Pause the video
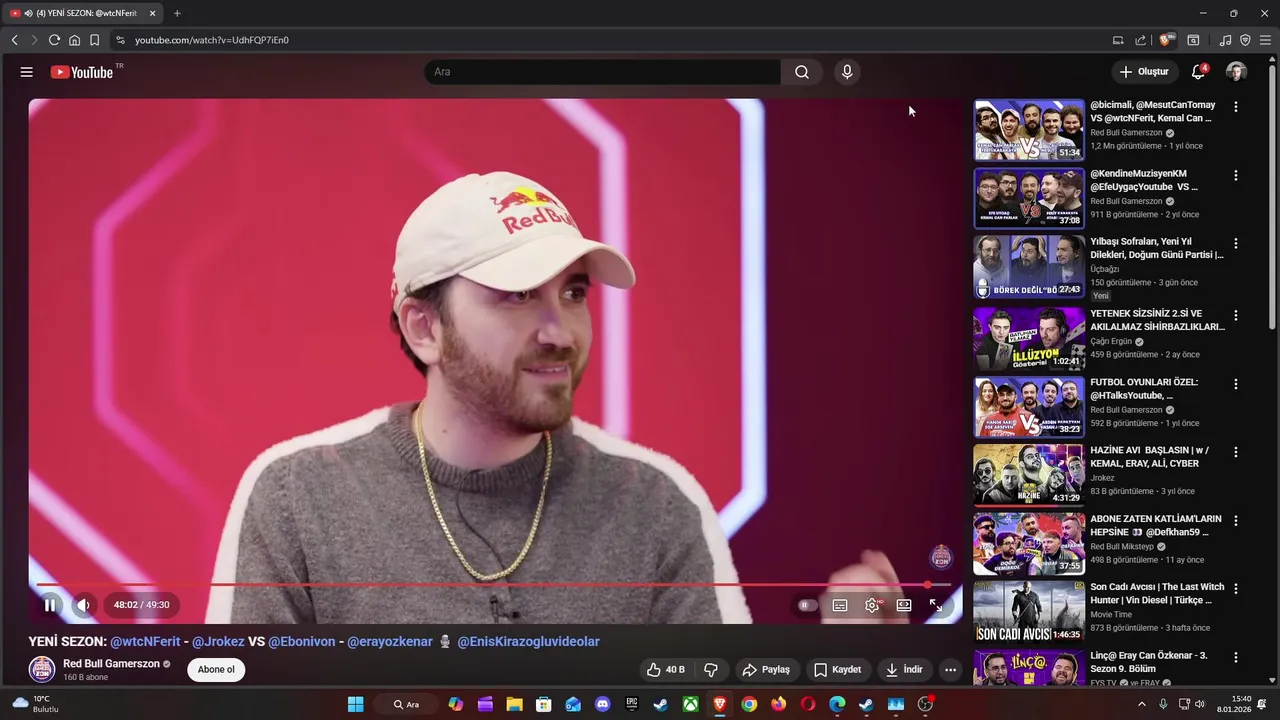The image size is (1280, 720). (x=50, y=605)
